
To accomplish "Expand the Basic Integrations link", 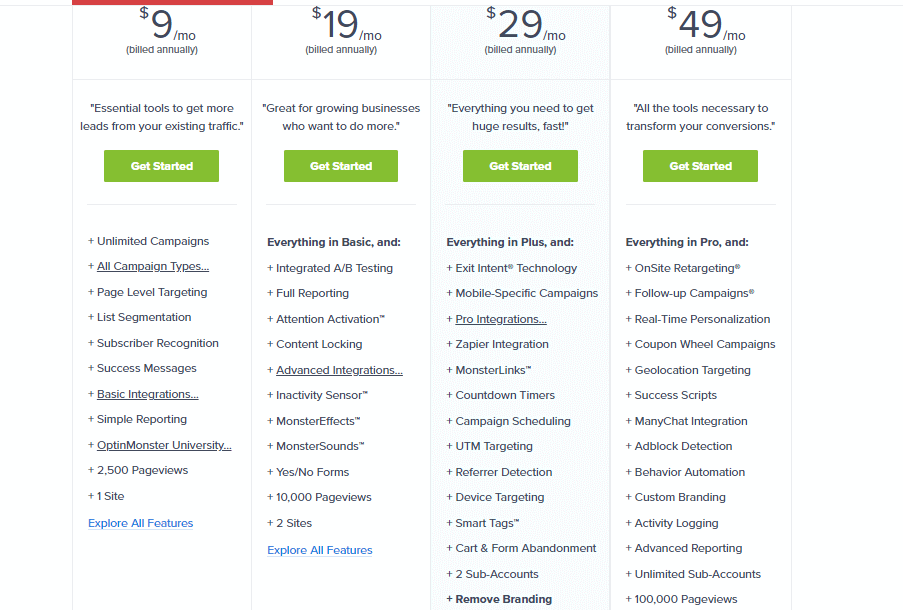I will coord(147,393).
